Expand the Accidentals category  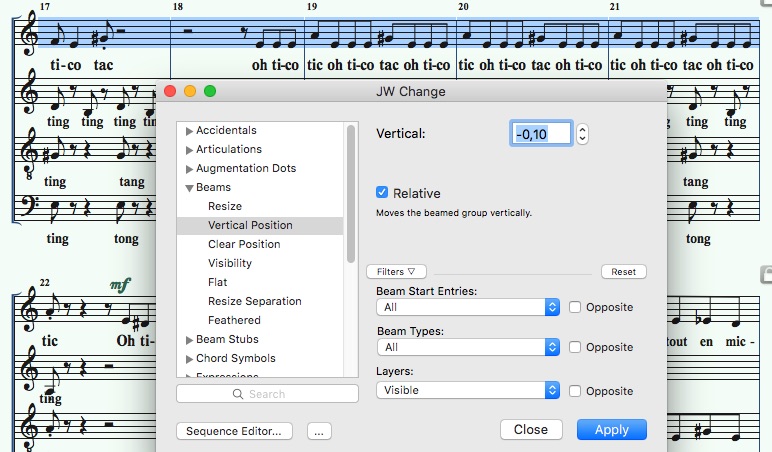pyautogui.click(x=189, y=131)
